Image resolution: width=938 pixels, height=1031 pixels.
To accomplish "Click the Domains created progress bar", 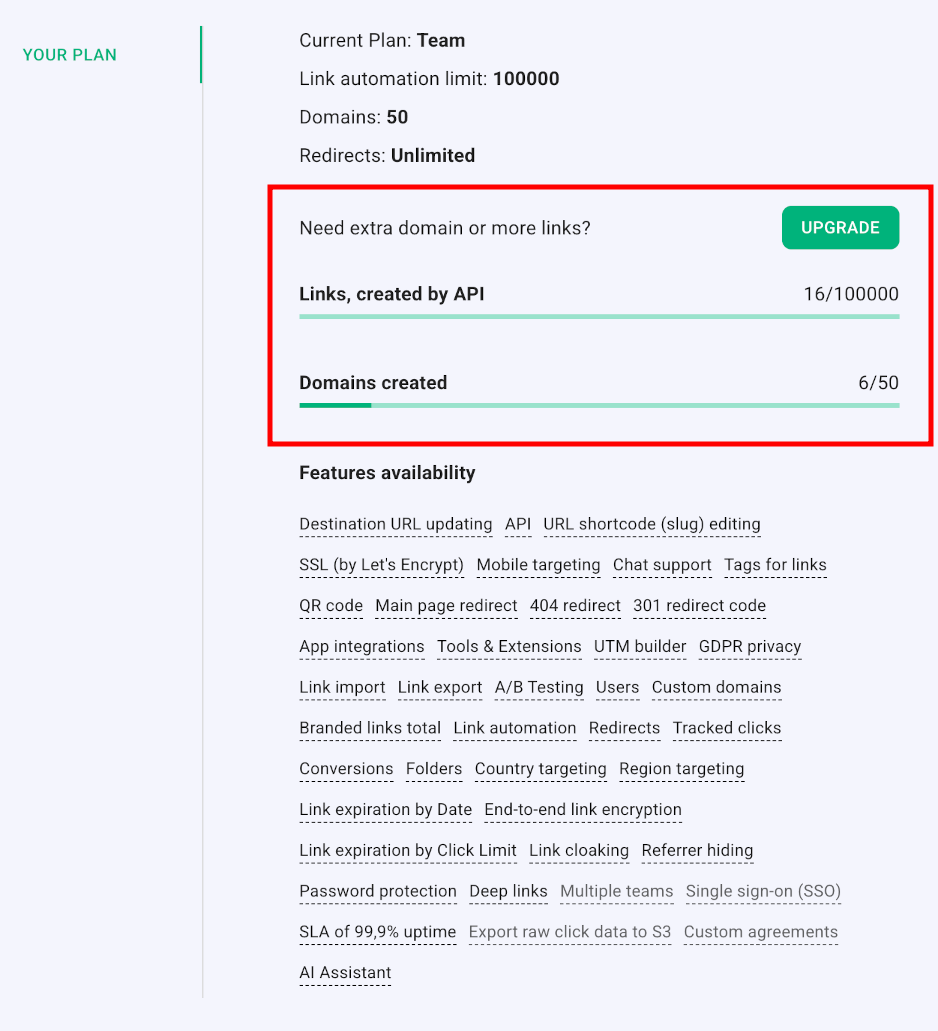I will [x=599, y=405].
